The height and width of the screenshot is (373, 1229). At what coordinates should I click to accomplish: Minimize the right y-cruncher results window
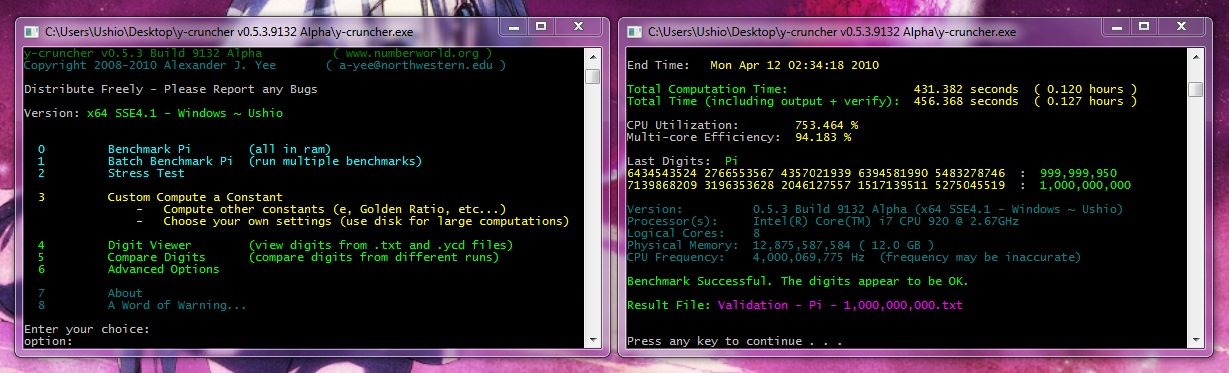1118,27
